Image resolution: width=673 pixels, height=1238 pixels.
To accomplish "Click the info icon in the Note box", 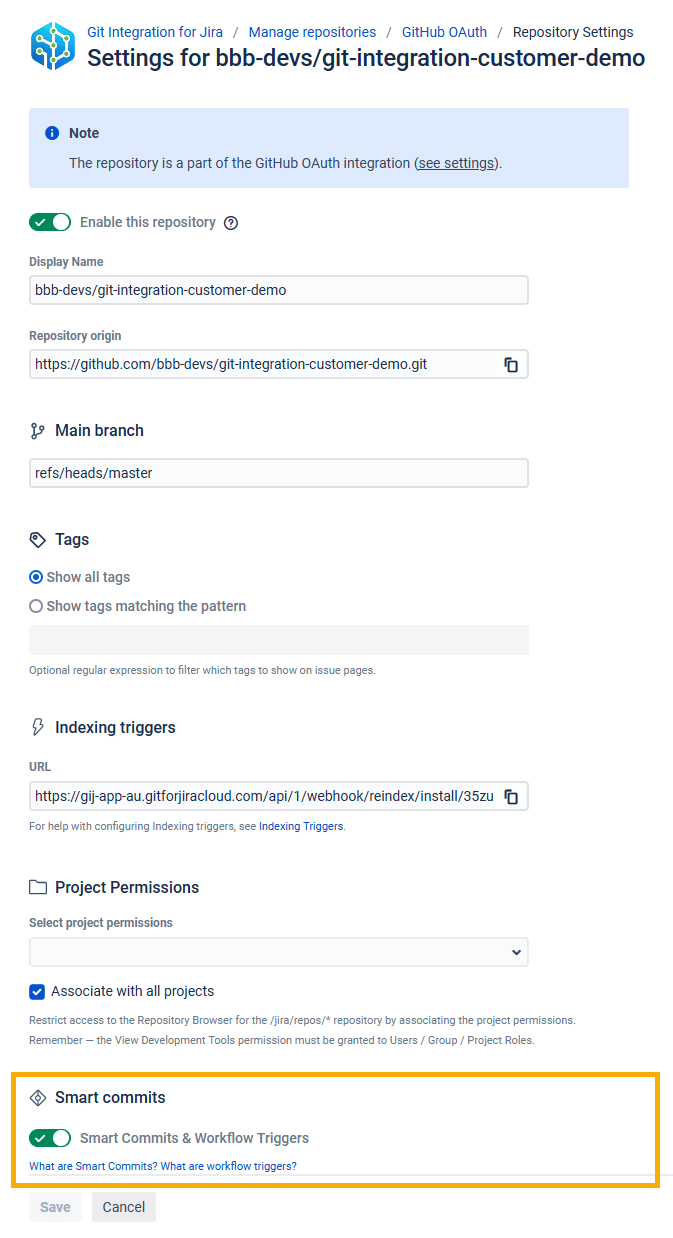I will [x=52, y=133].
